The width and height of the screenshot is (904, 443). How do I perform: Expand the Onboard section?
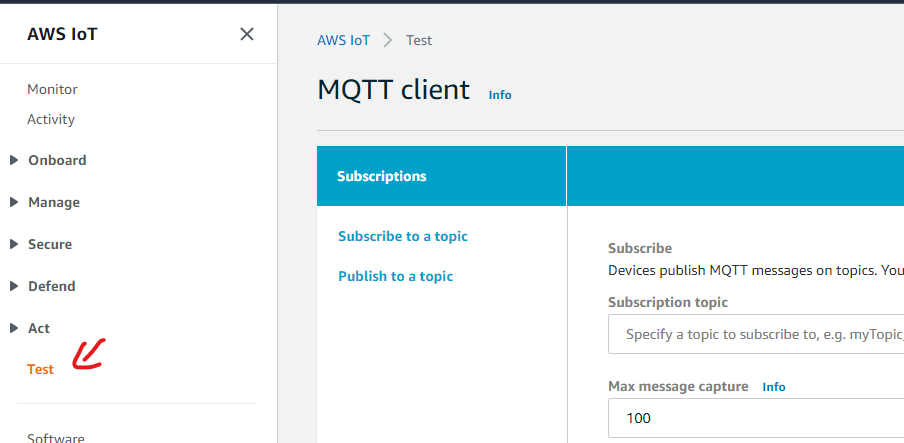57,160
